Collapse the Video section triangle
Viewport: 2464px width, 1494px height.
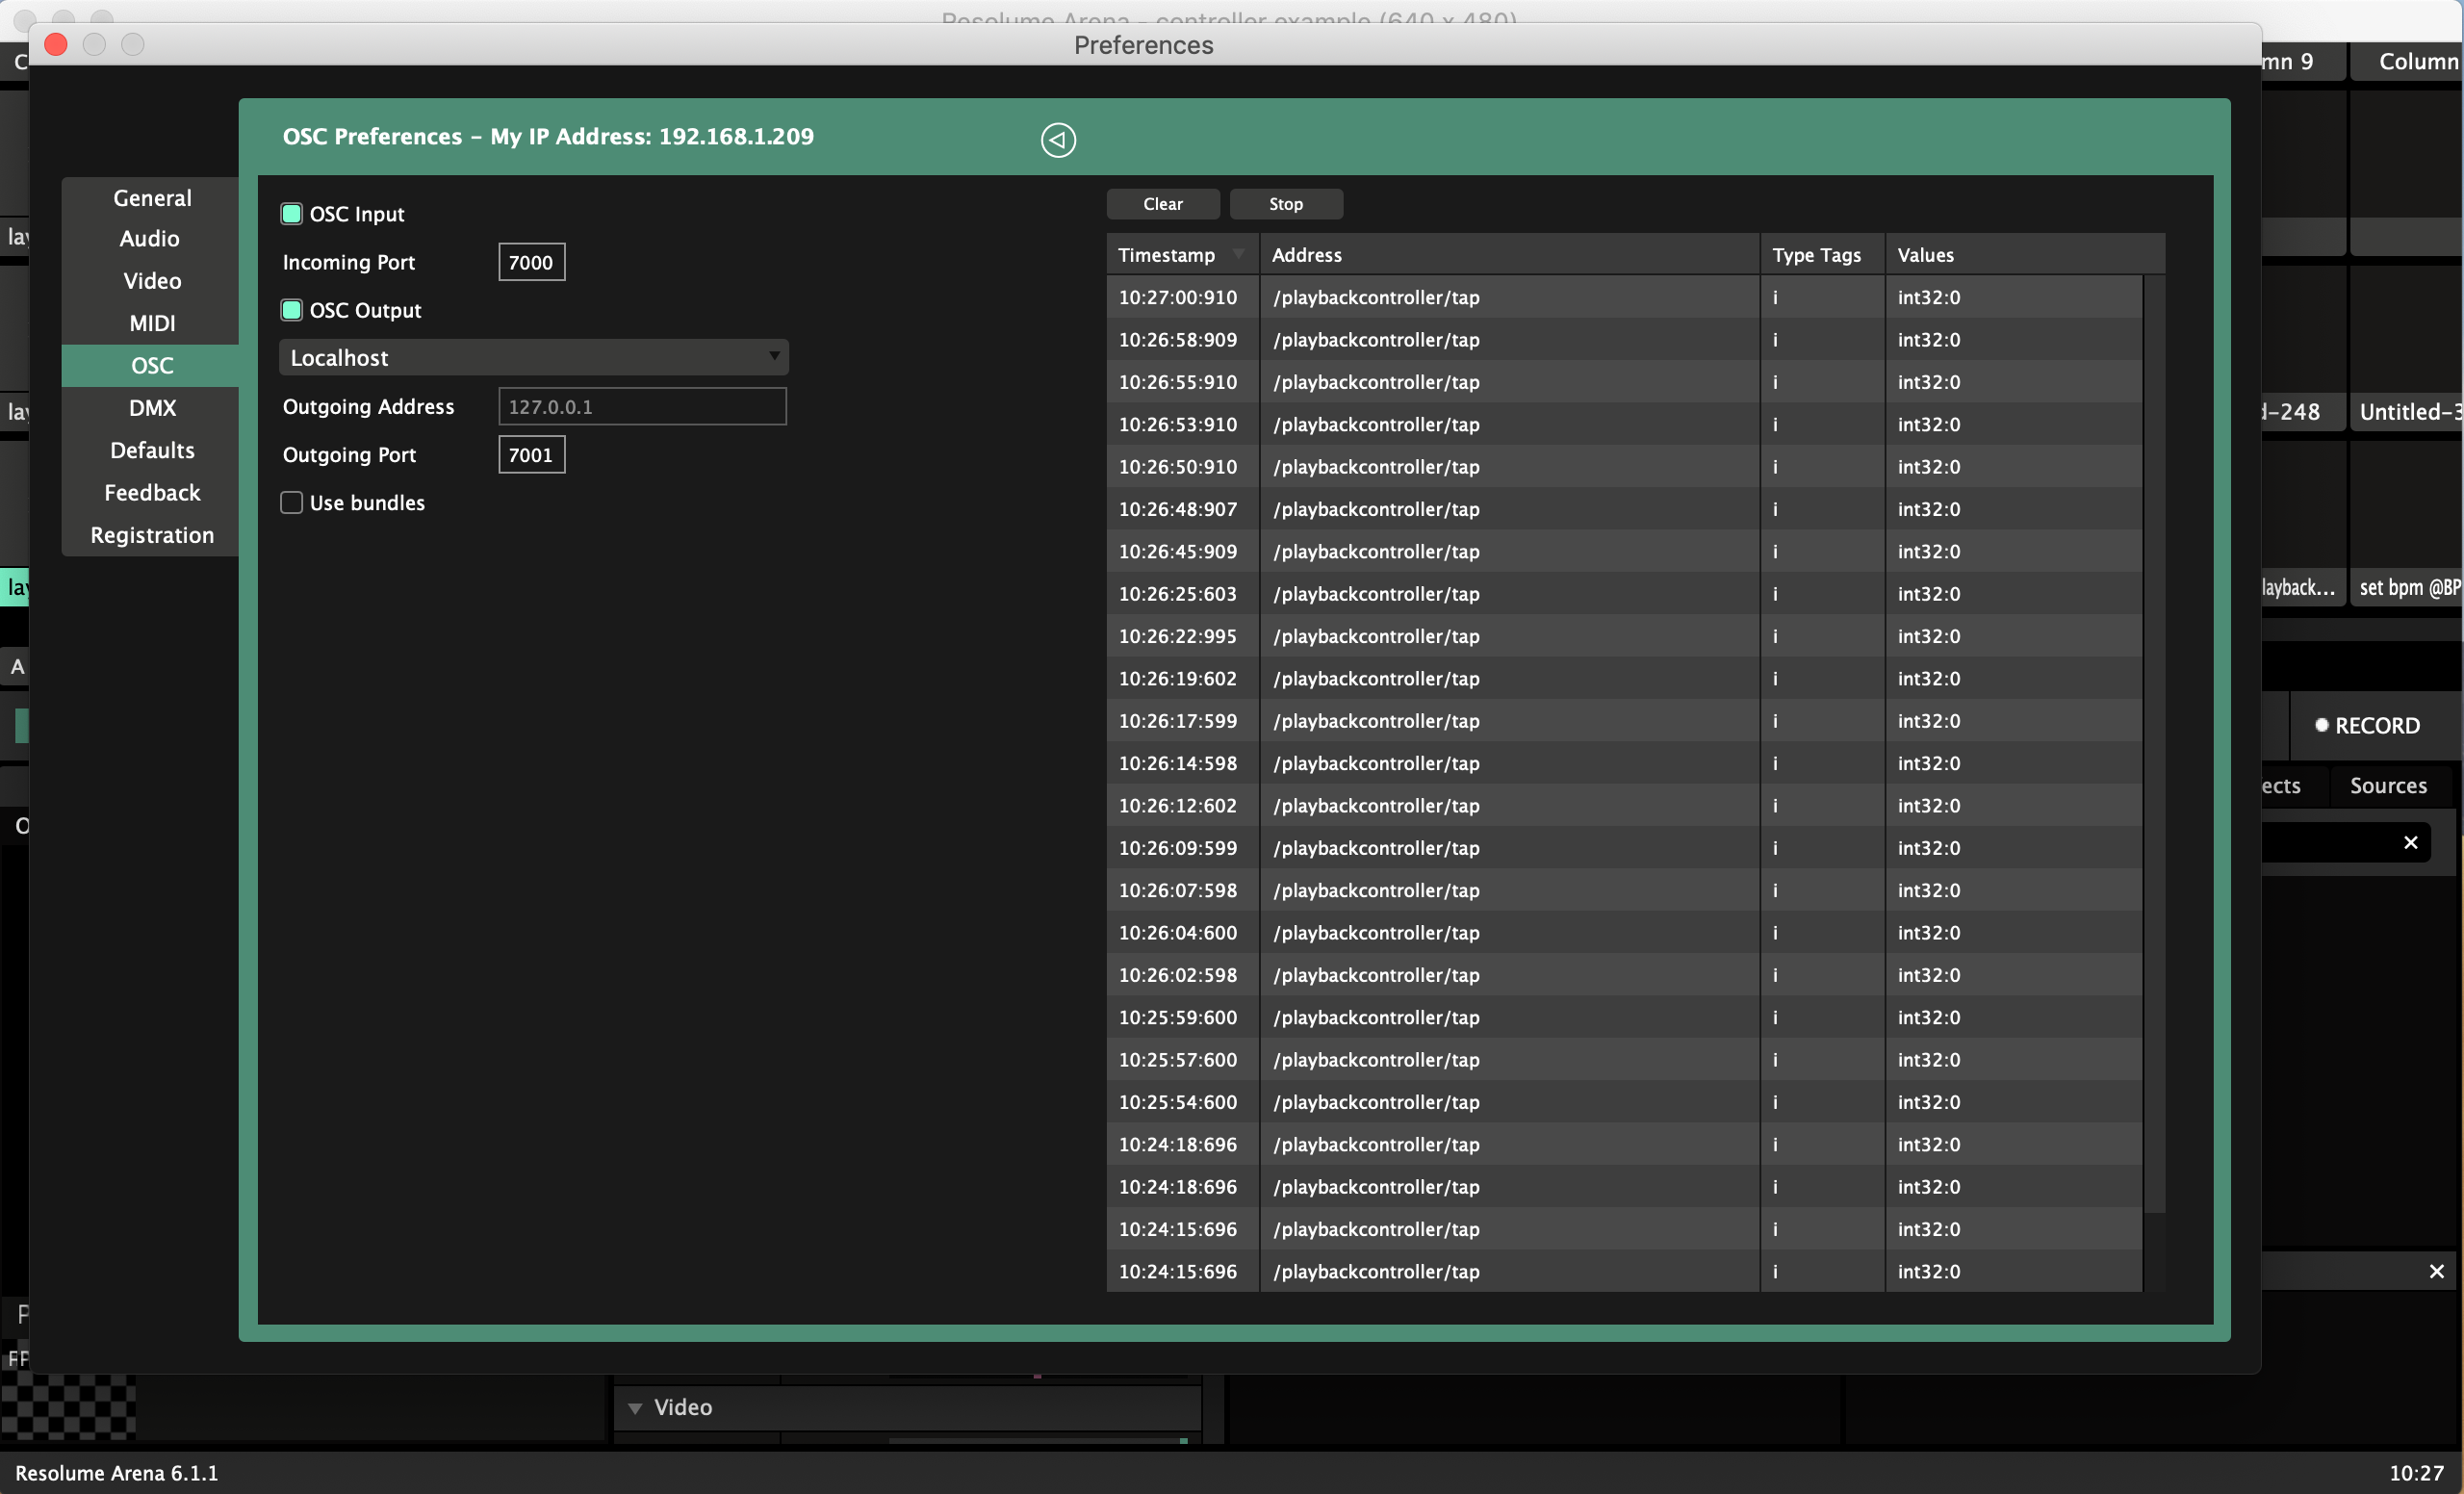click(x=634, y=1408)
